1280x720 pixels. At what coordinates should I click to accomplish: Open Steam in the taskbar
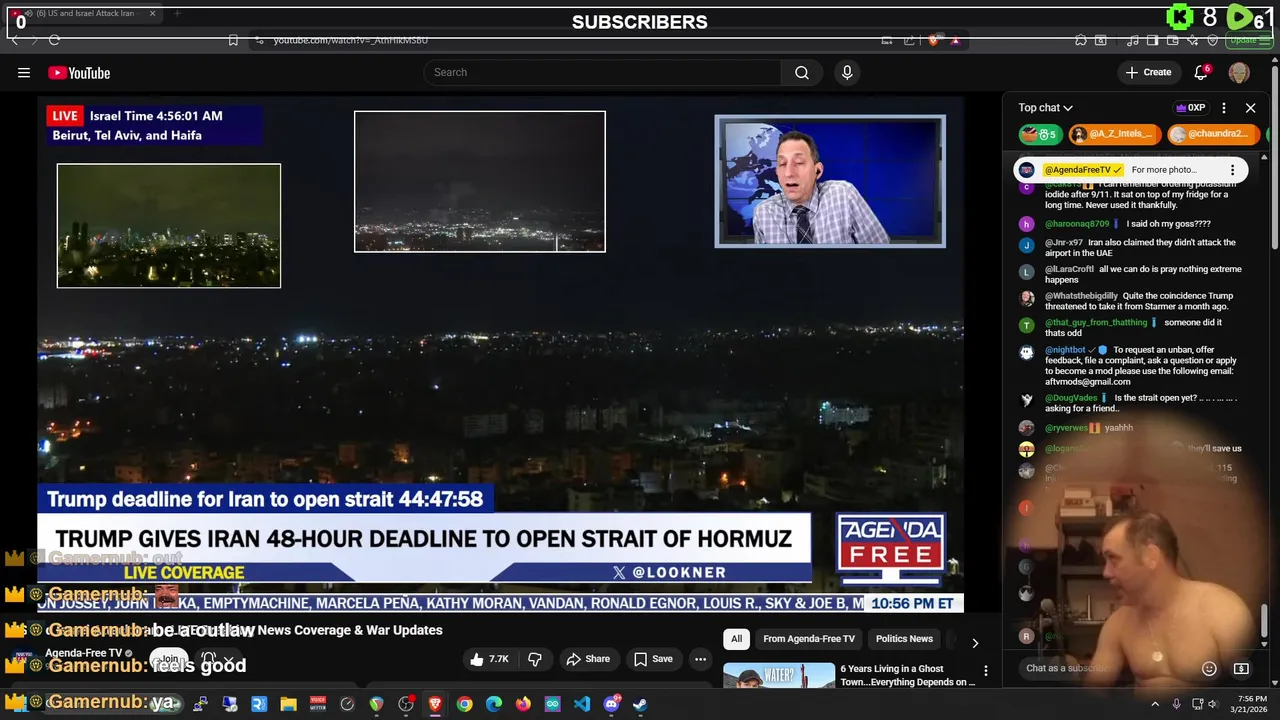click(x=640, y=704)
